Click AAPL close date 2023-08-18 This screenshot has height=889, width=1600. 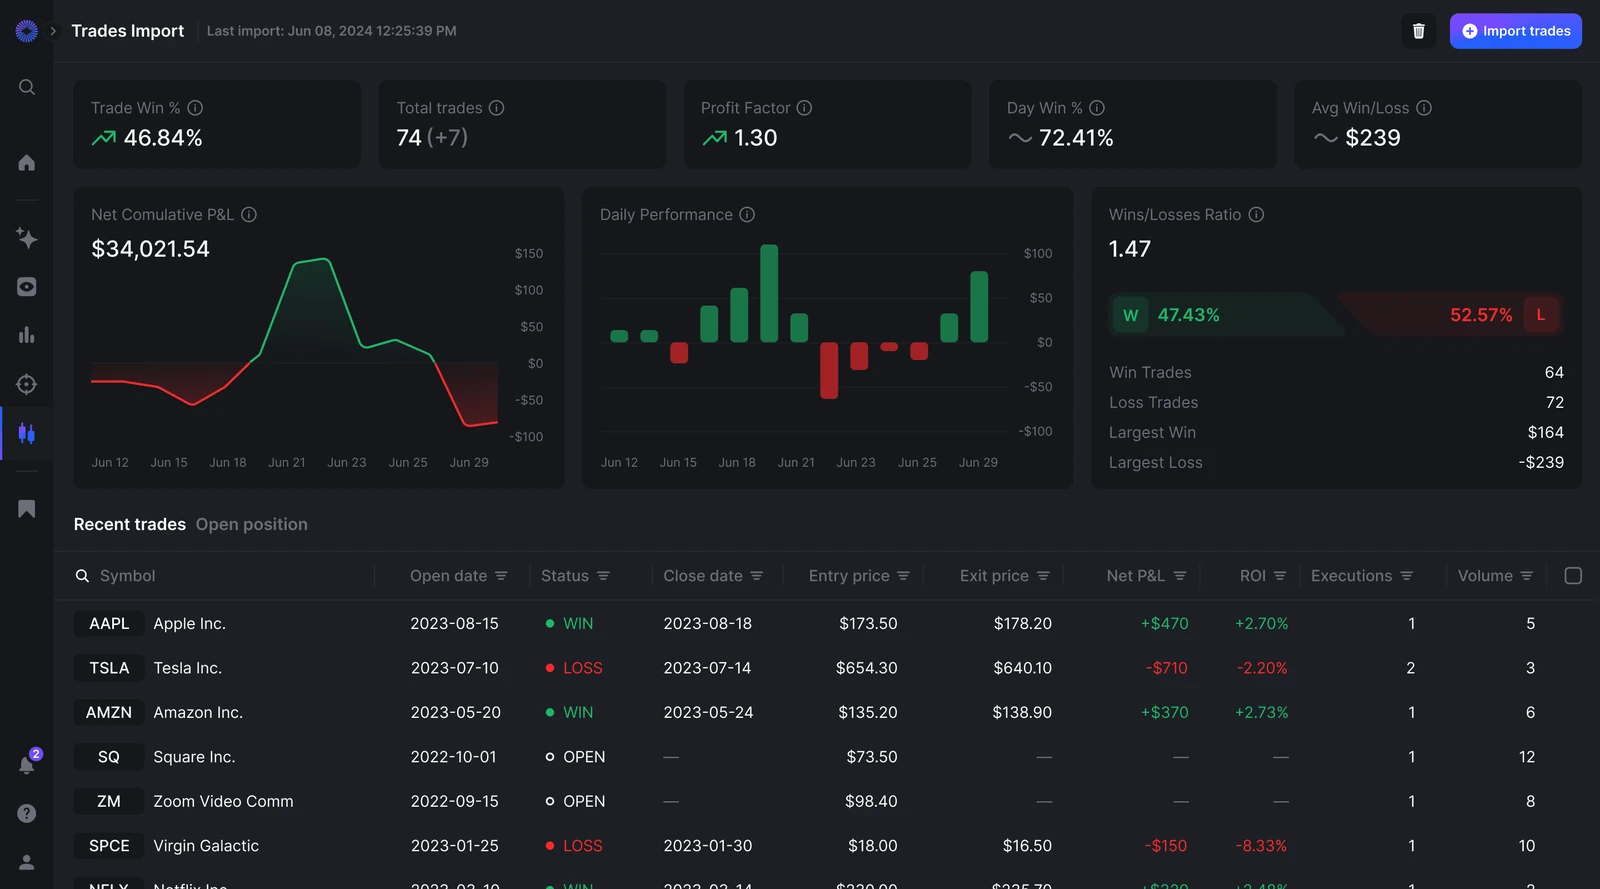pos(708,624)
